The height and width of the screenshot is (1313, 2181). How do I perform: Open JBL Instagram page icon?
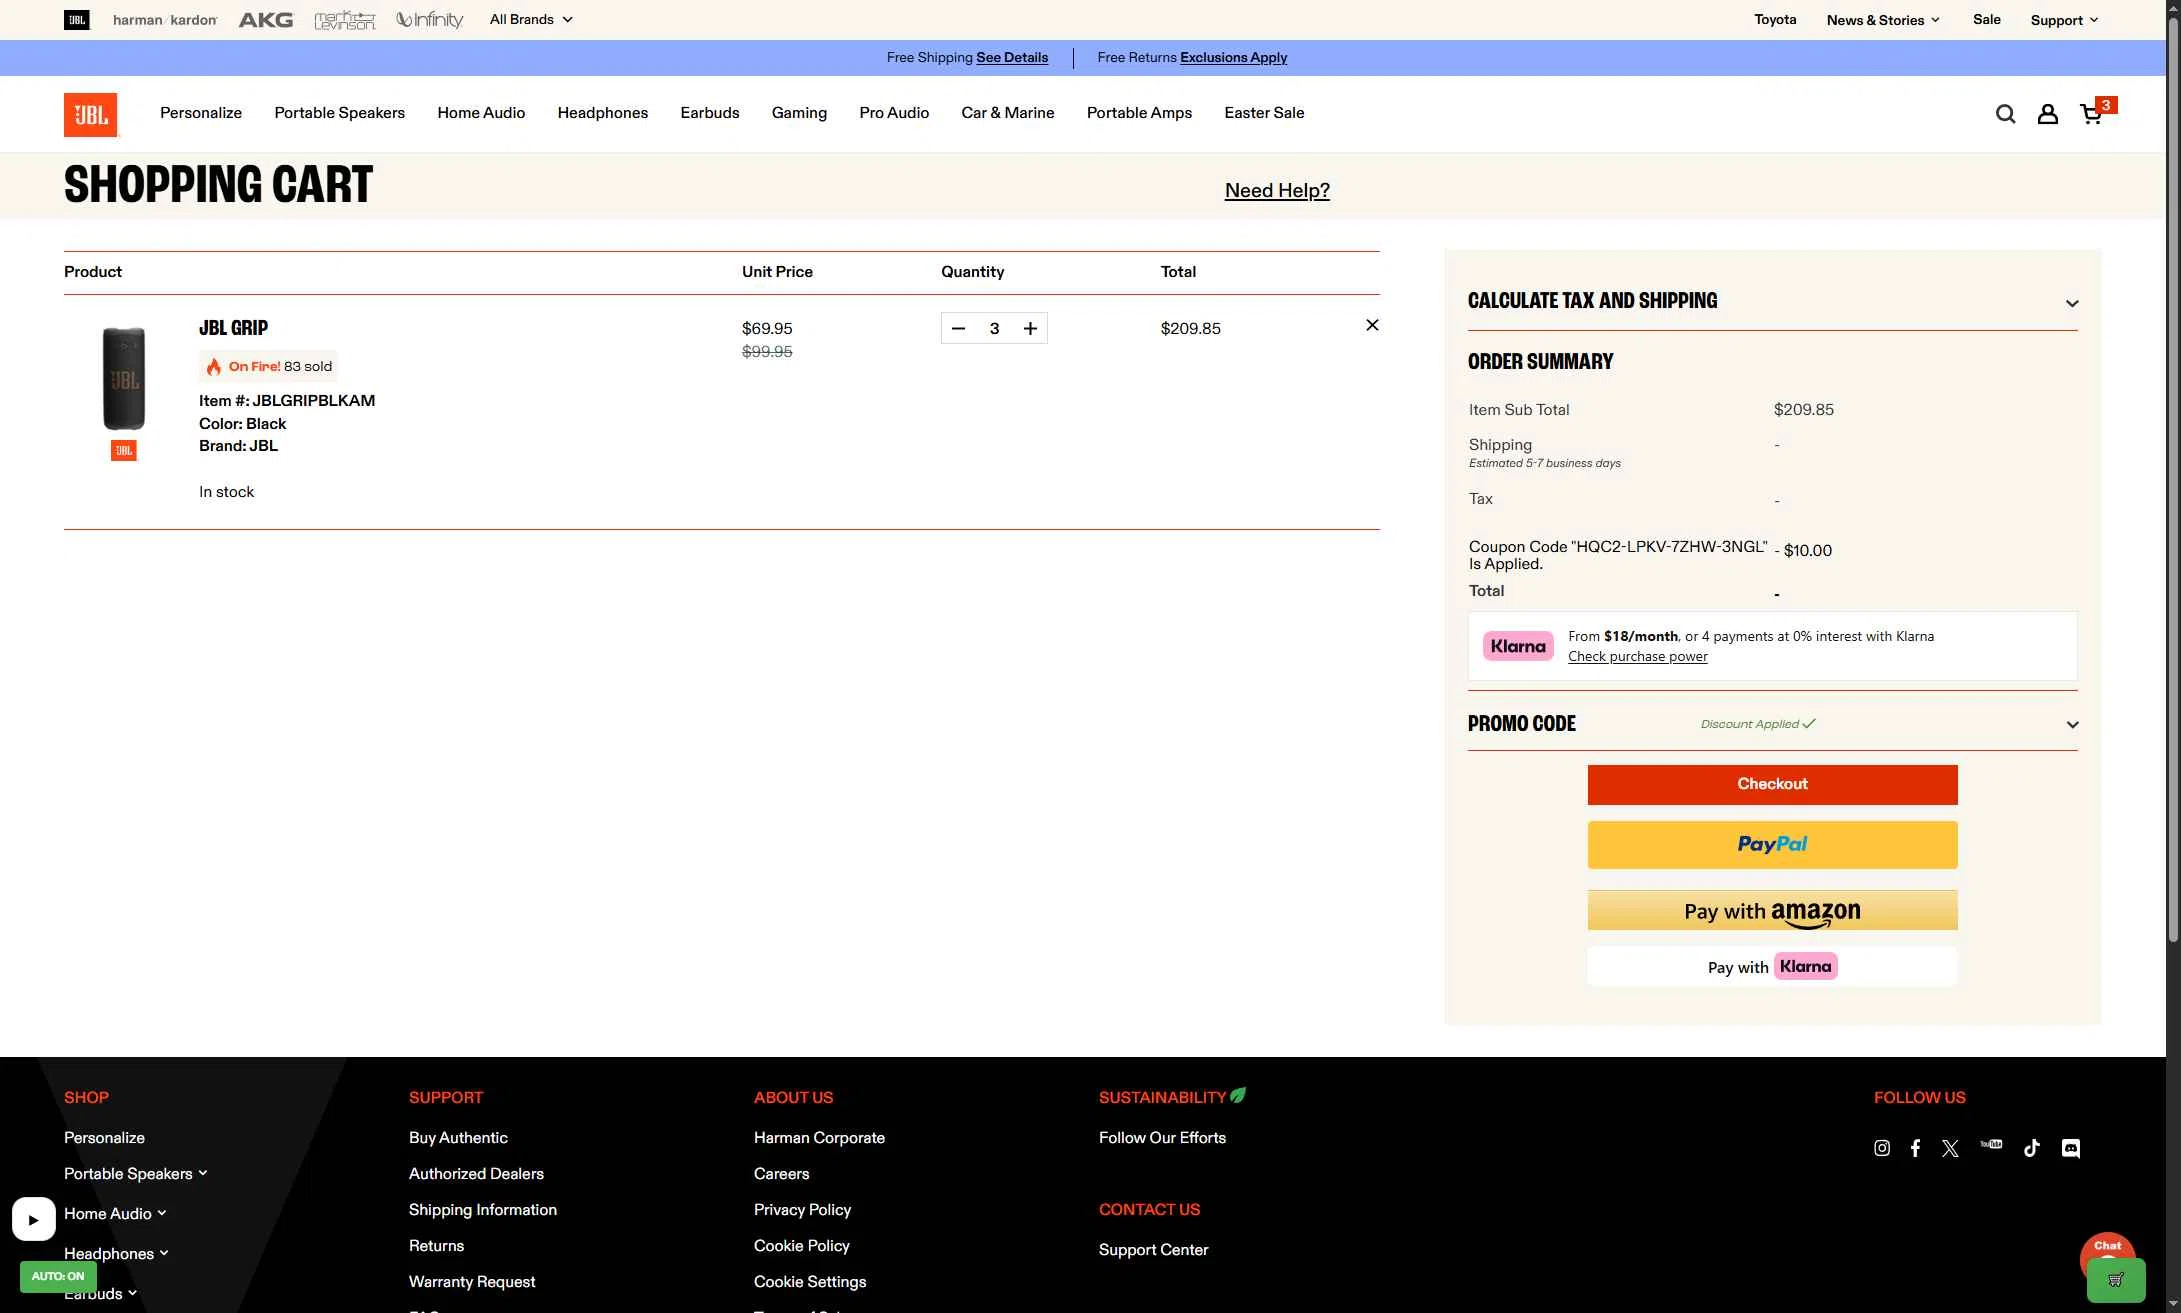[1882, 1148]
